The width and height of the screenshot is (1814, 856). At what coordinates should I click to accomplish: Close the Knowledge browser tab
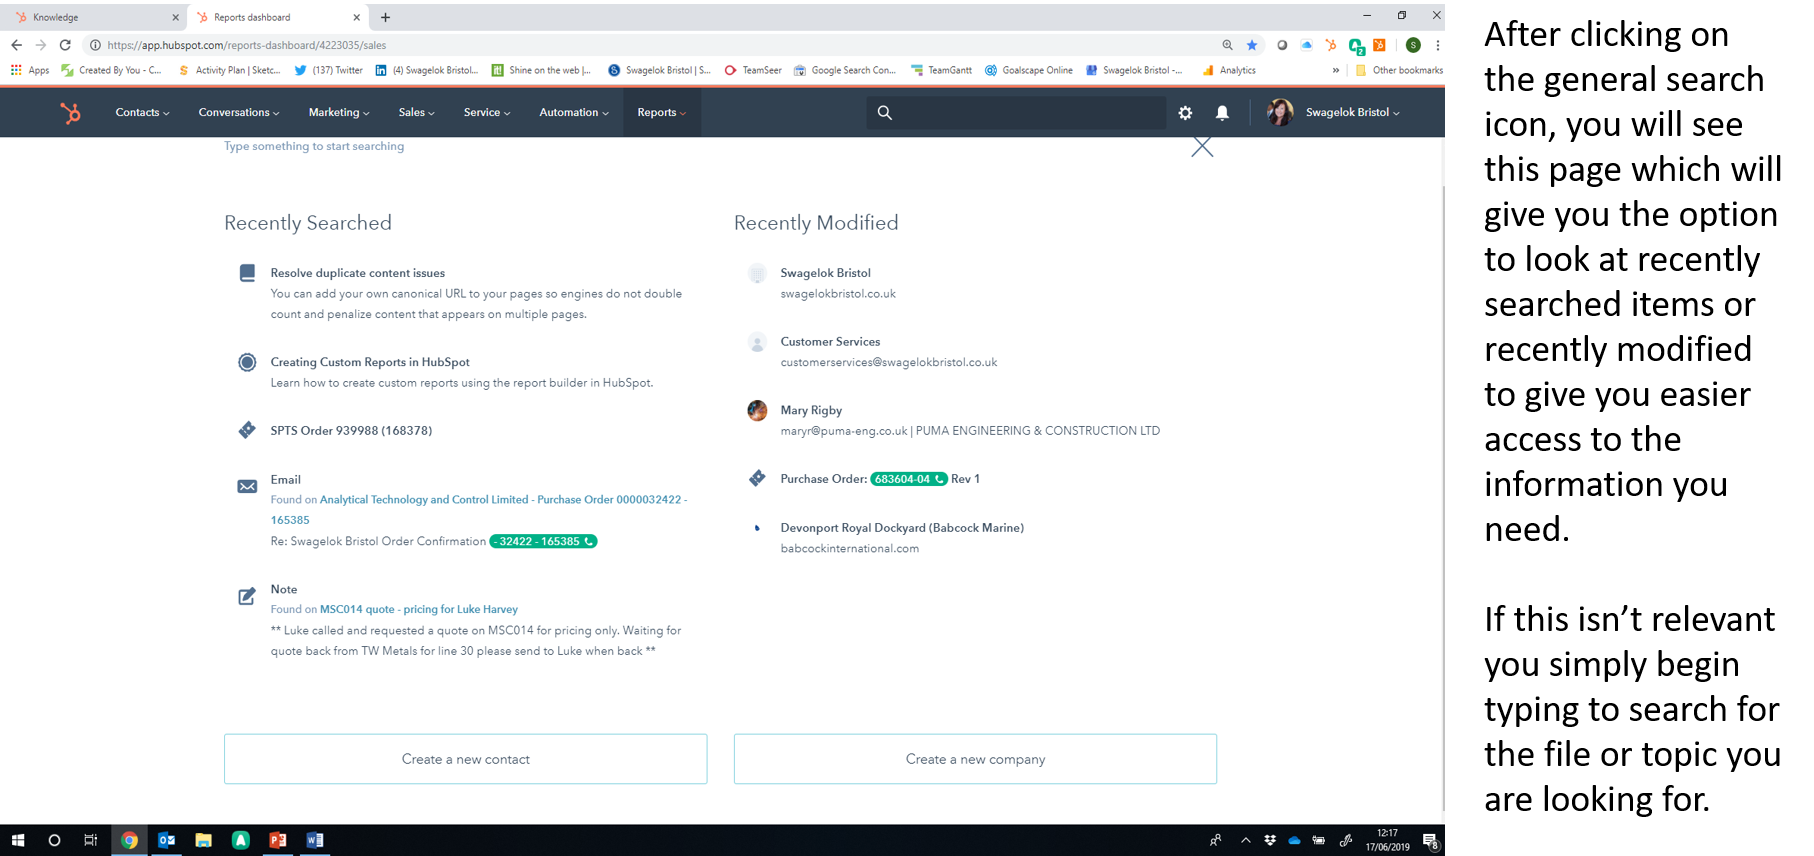point(175,17)
